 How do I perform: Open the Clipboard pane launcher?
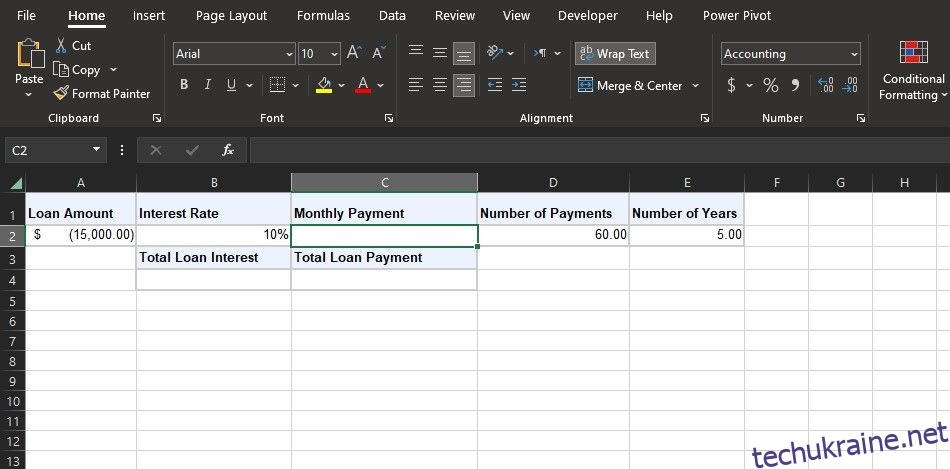coord(157,119)
